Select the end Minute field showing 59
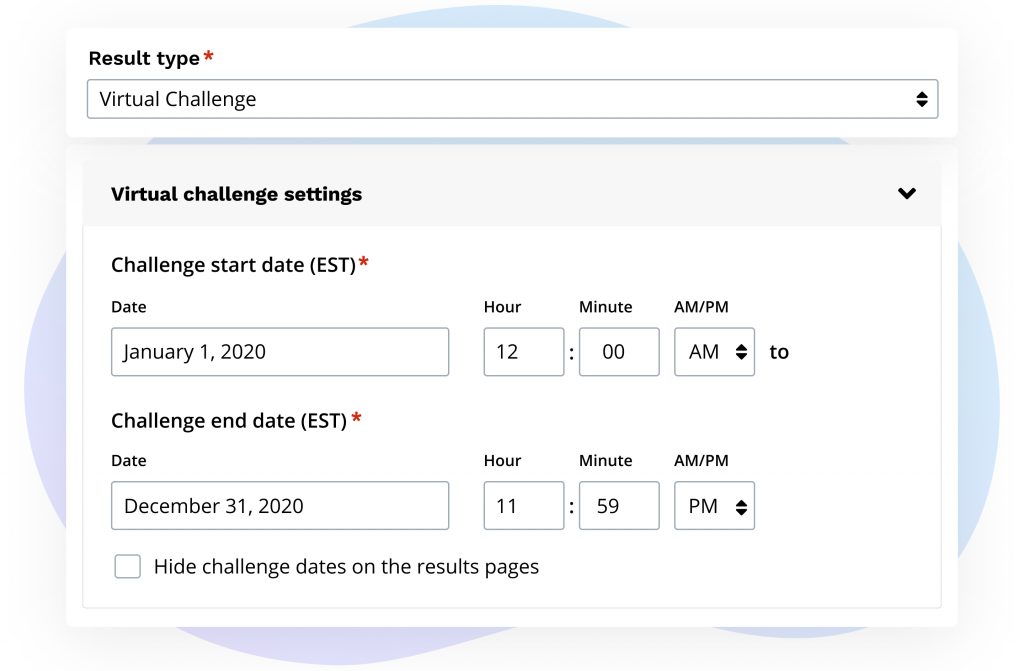Viewport: 1024px width, 671px height. (618, 506)
